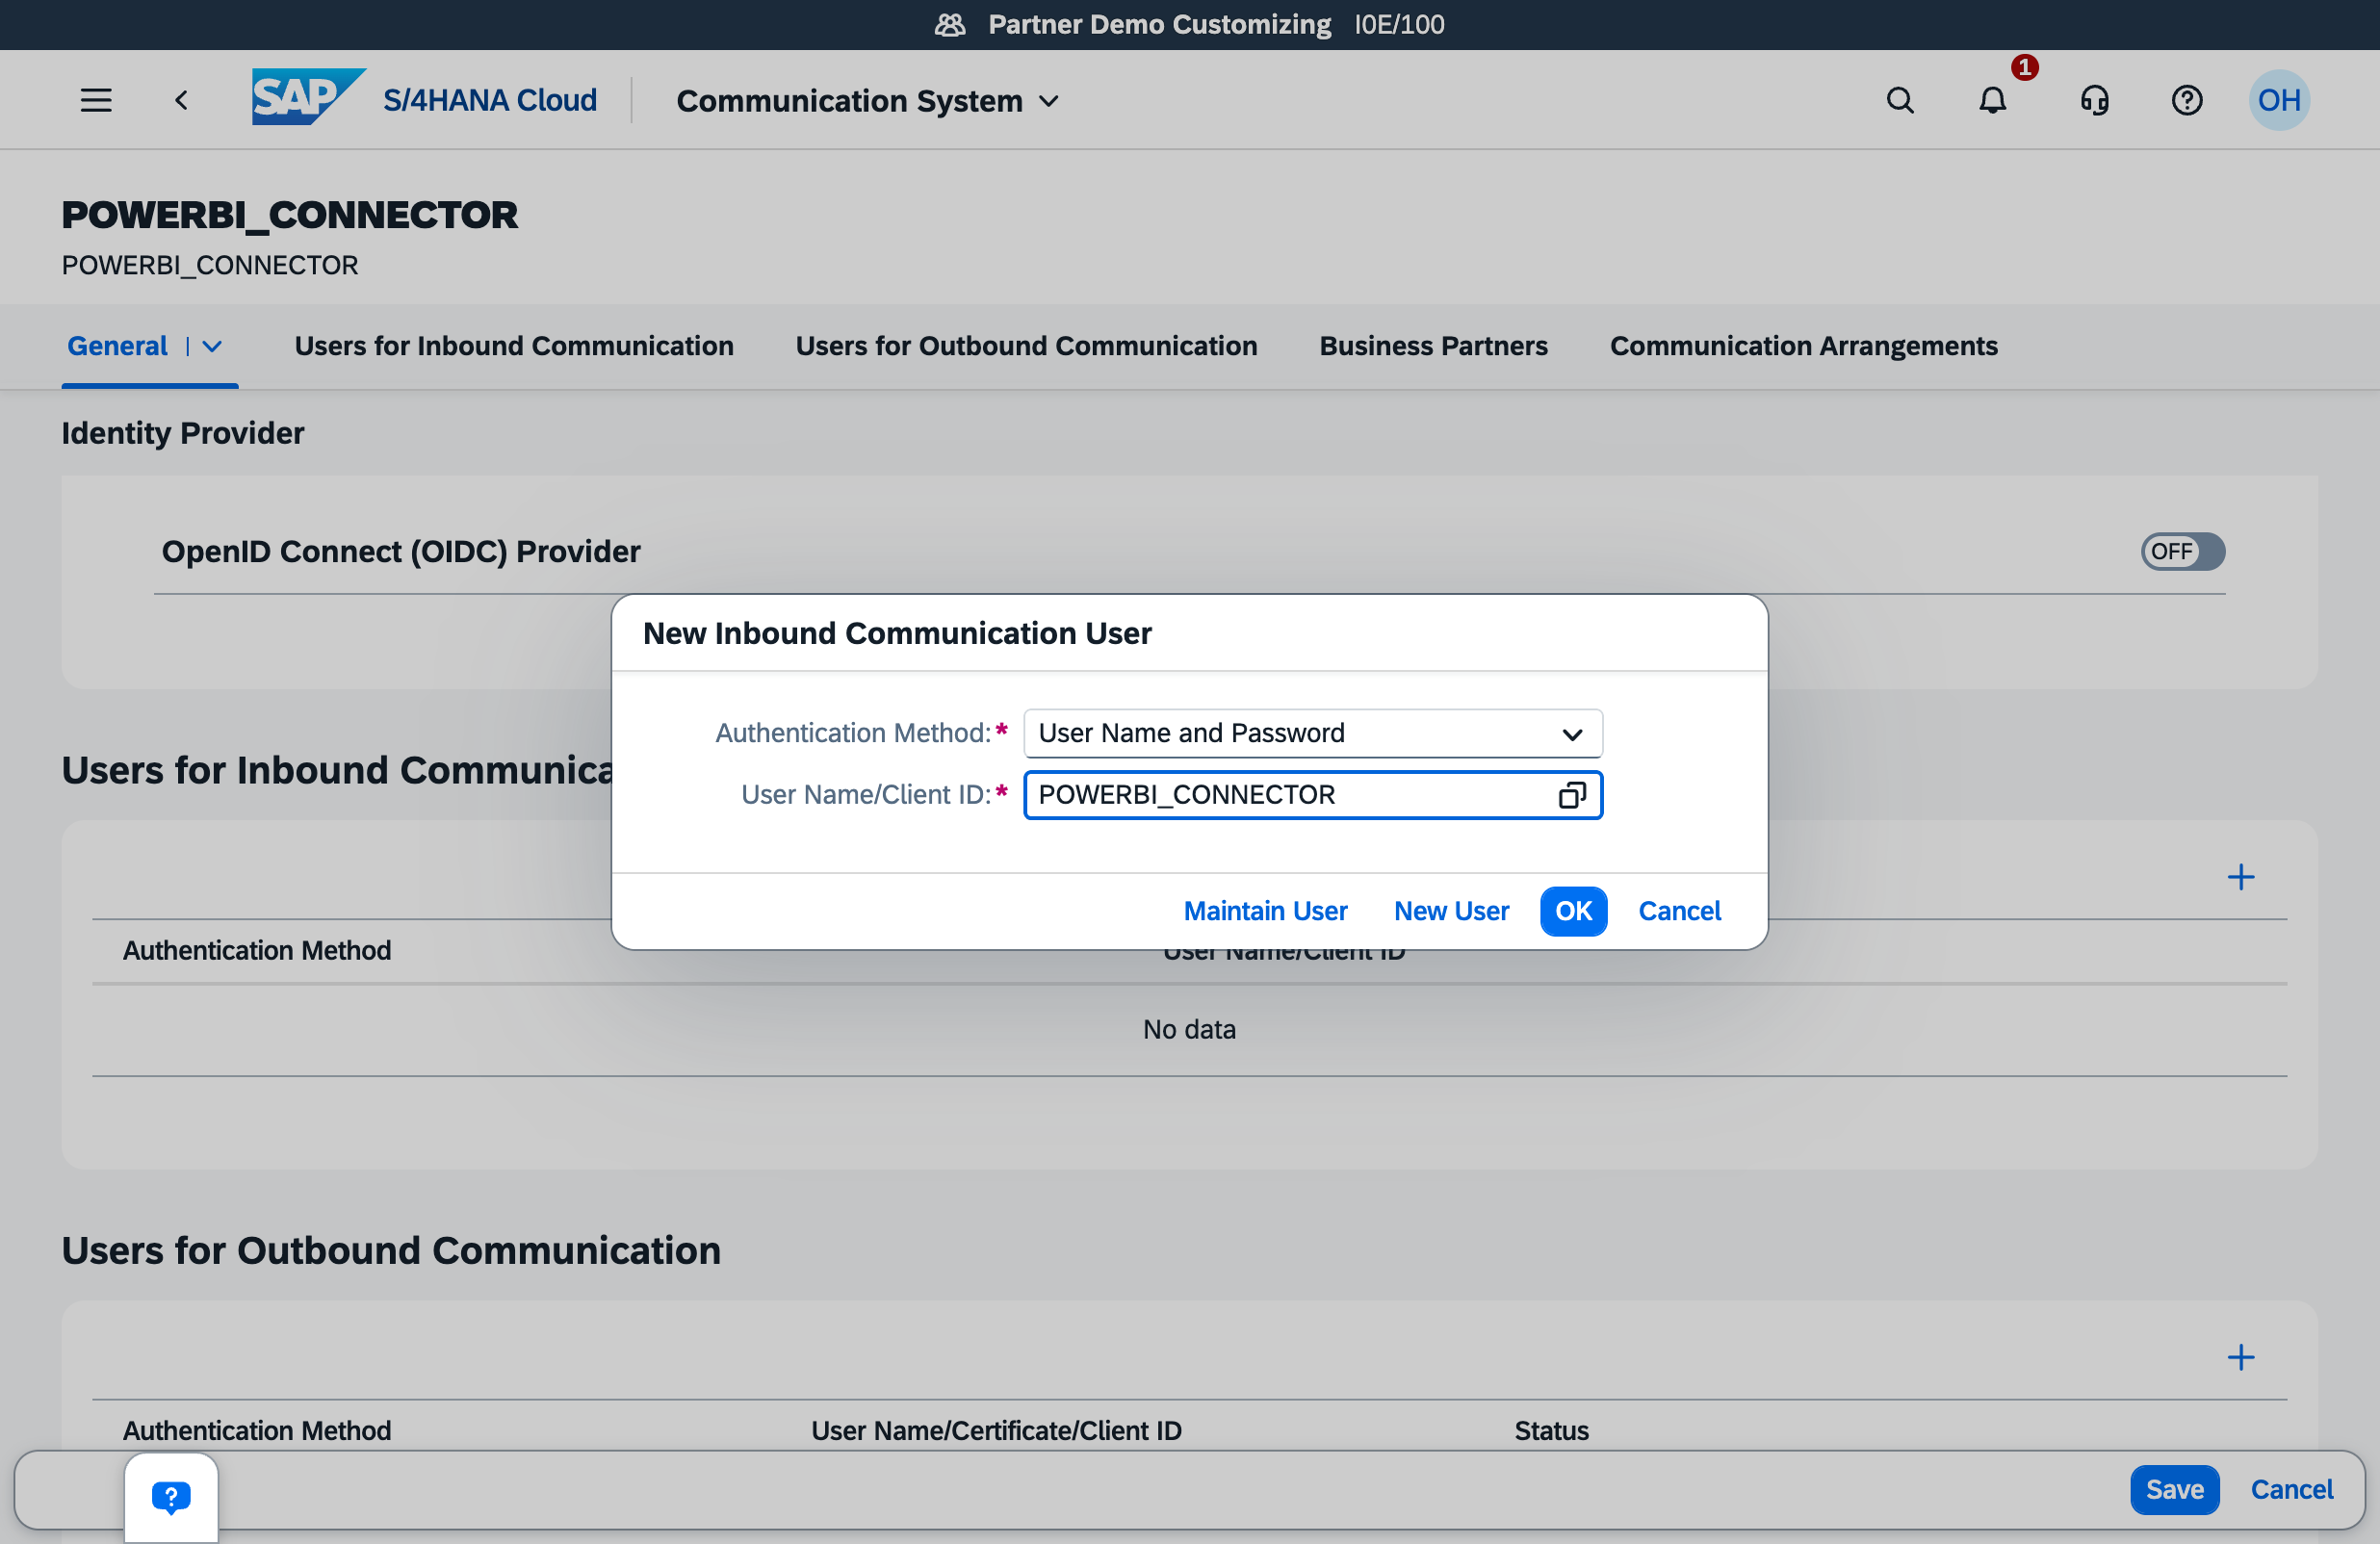Click the I0E/100 system ID text
The height and width of the screenshot is (1544, 2380).
click(x=1399, y=24)
